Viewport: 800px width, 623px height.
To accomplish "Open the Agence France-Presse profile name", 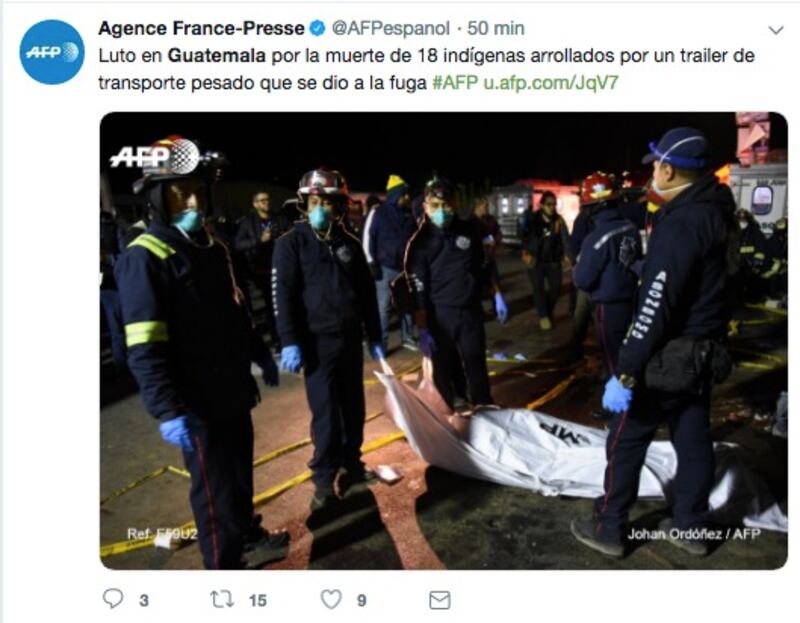I will tap(201, 28).
